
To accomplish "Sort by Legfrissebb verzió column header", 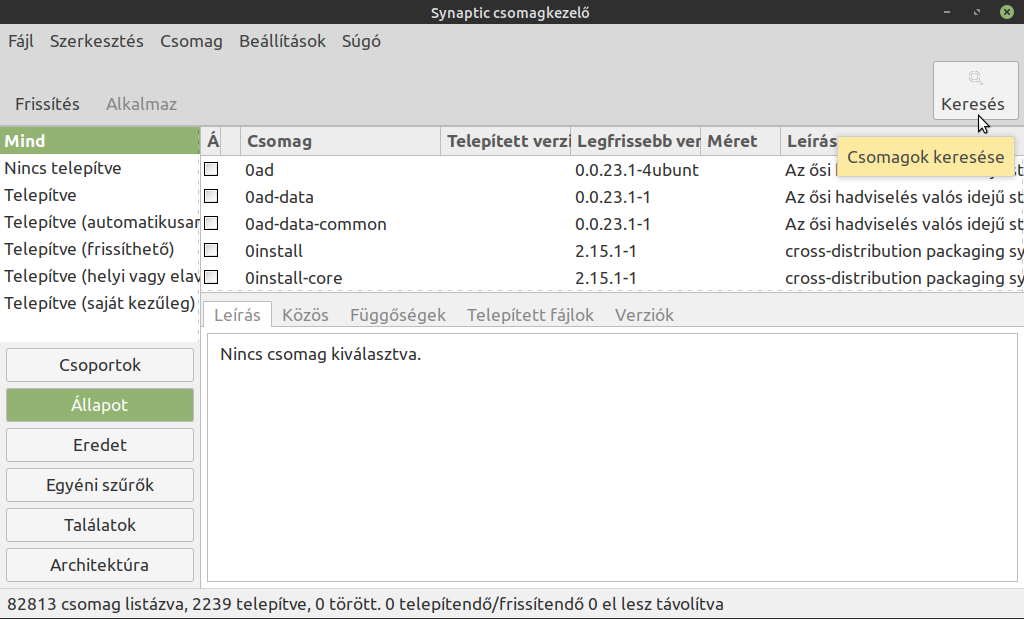I will [x=635, y=141].
